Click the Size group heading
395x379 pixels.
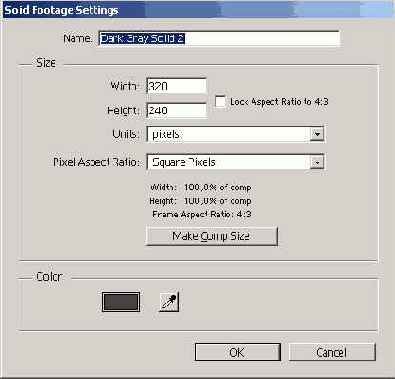coord(46,63)
